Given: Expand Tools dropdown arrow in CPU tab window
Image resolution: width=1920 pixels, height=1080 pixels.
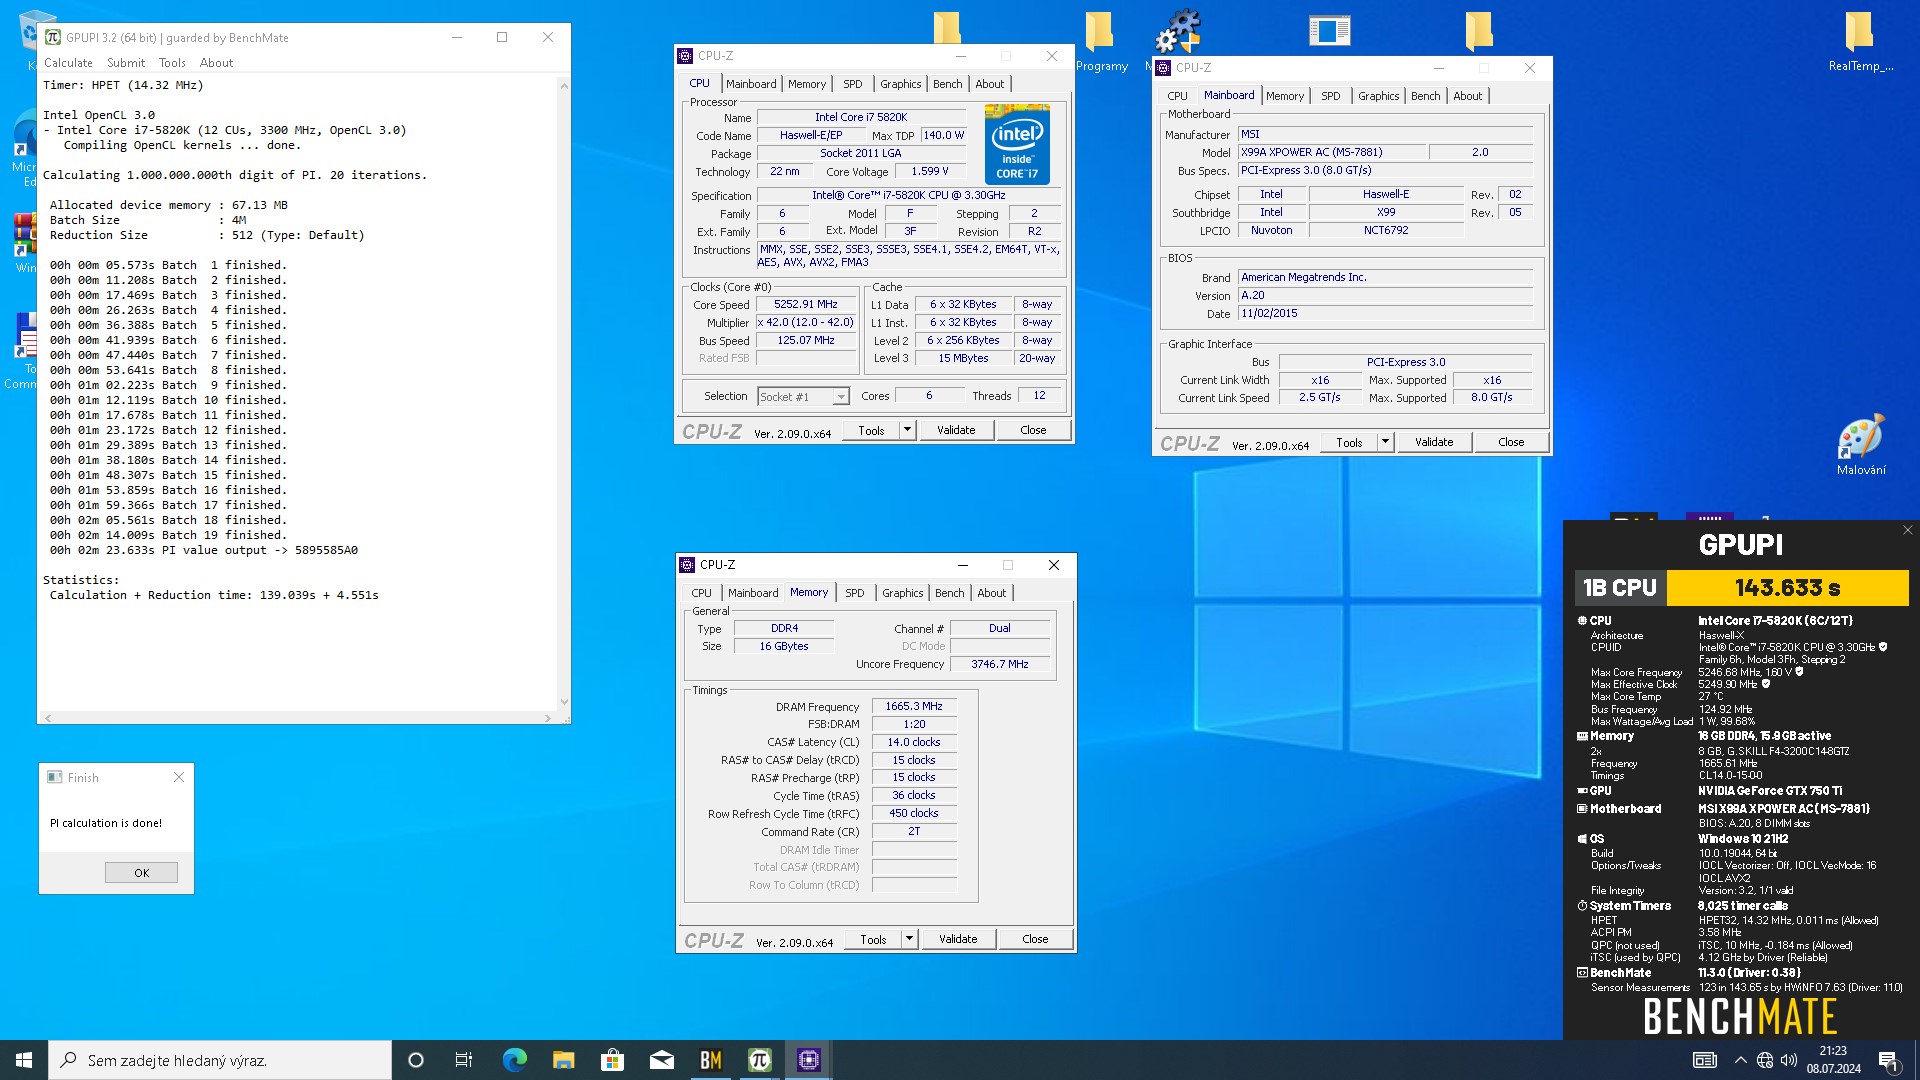Looking at the screenshot, I should click(x=908, y=430).
